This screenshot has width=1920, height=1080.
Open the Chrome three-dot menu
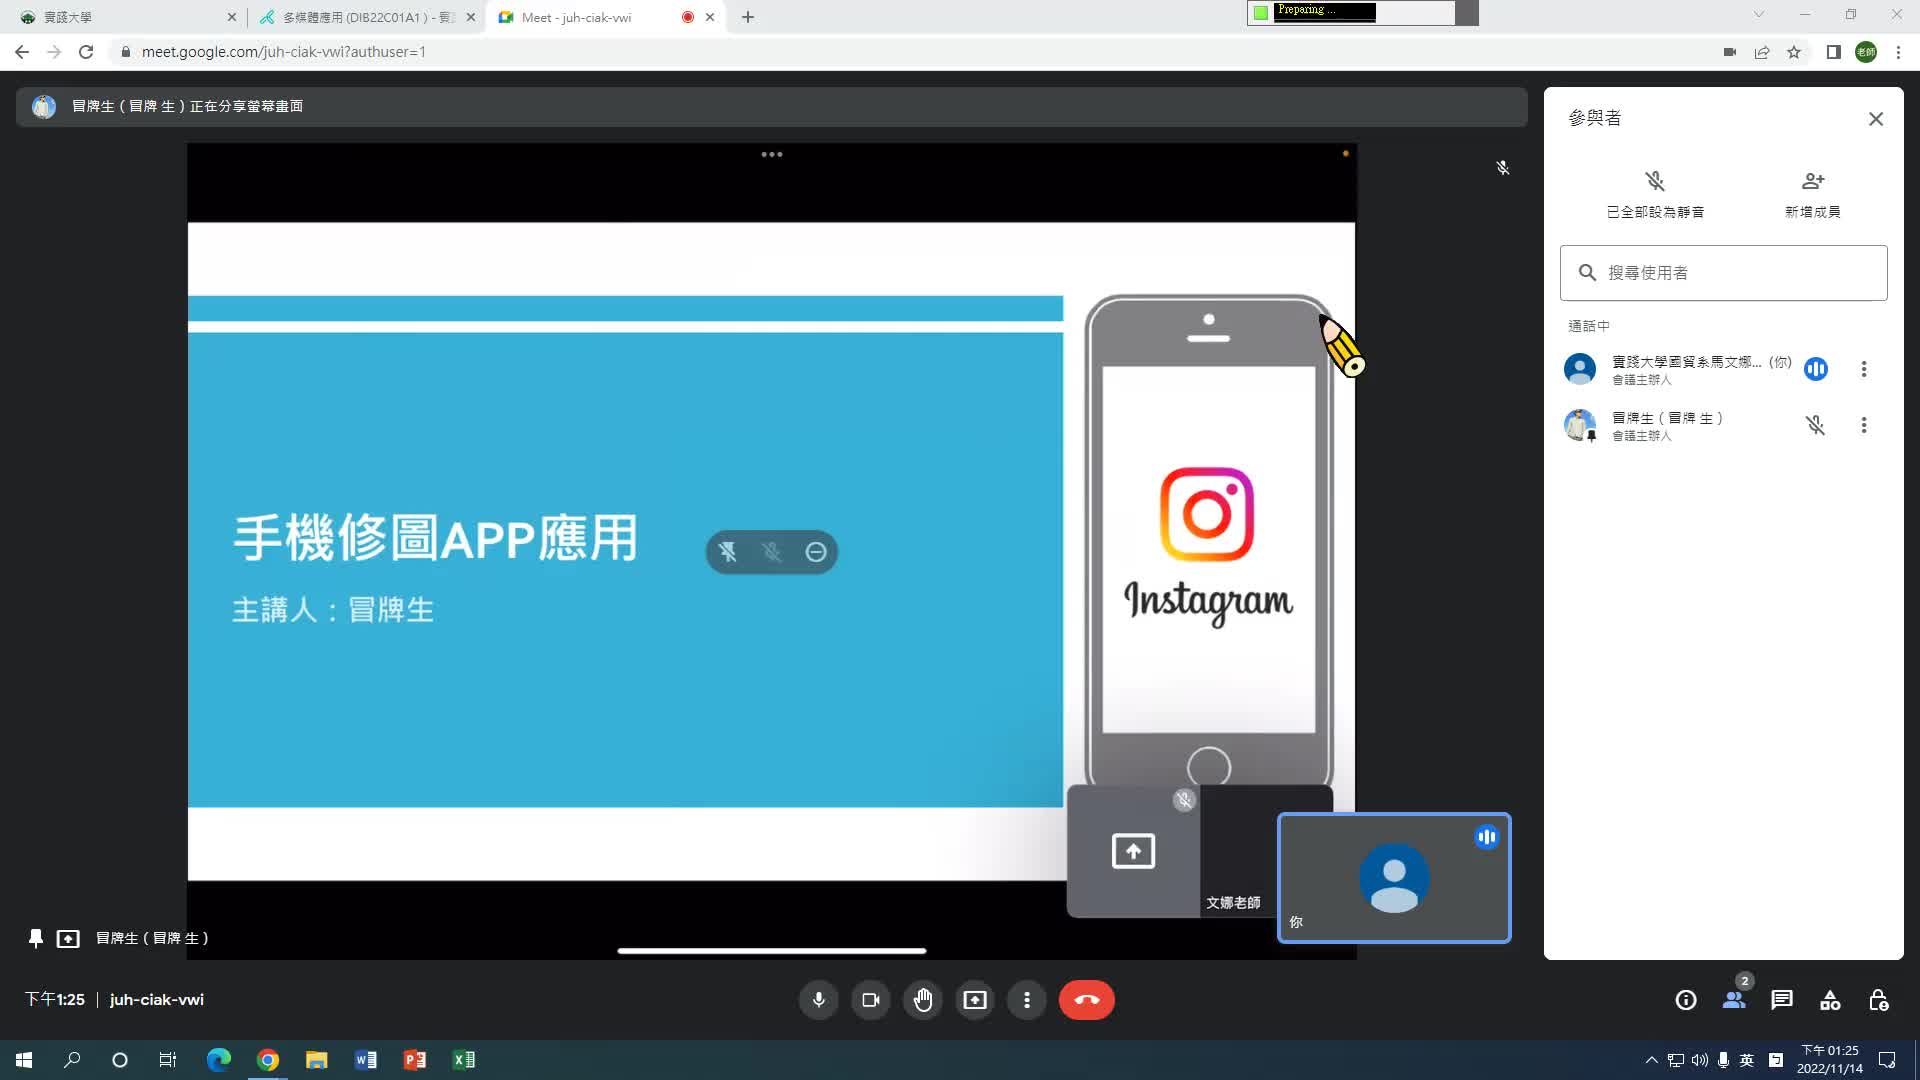point(1898,52)
